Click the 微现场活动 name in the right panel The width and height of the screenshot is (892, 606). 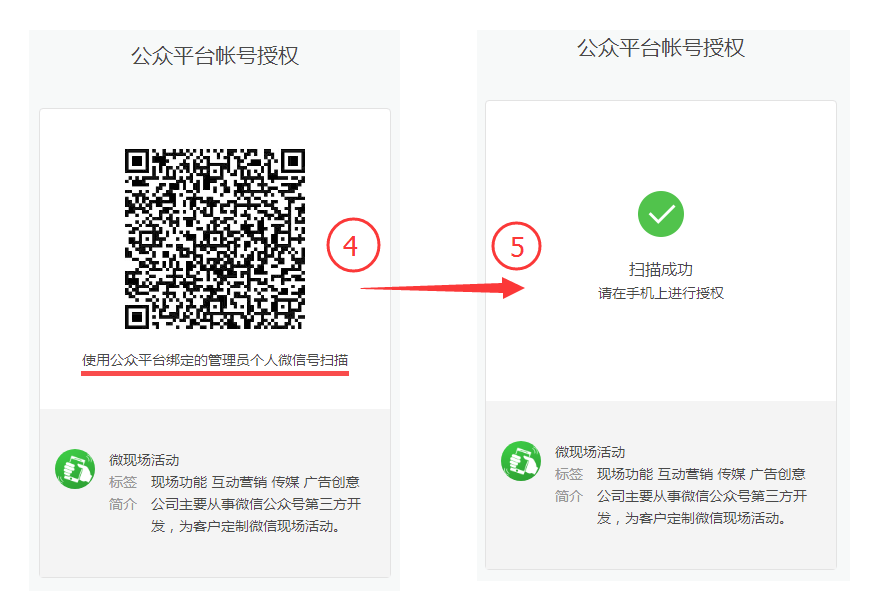pos(590,452)
